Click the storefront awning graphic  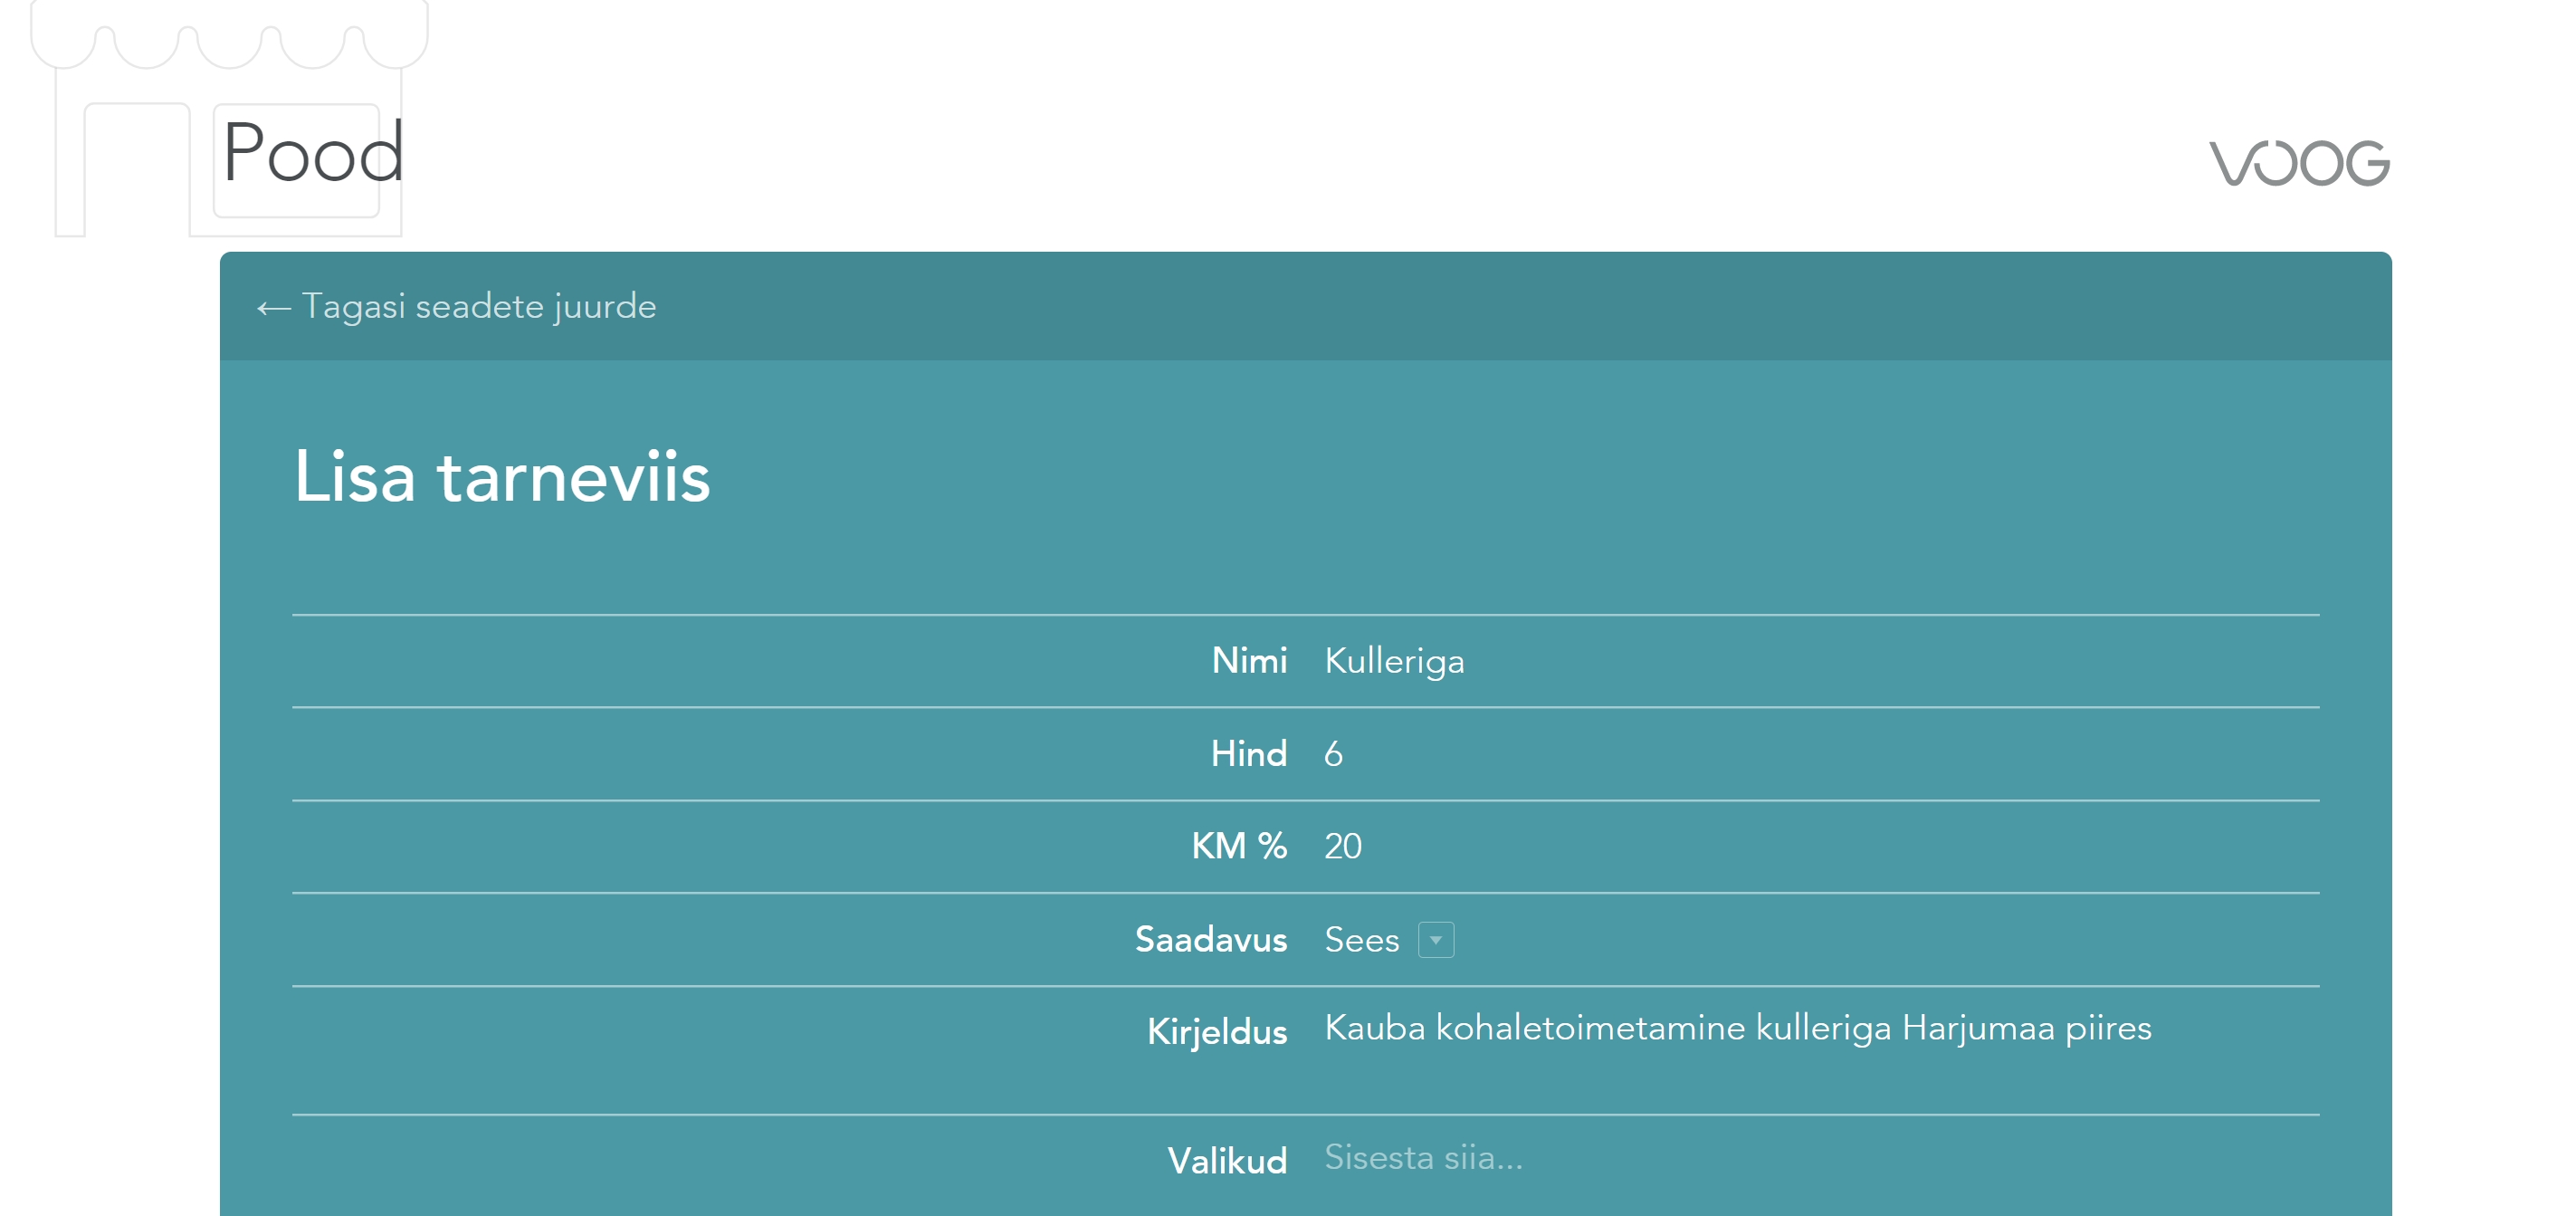click(229, 40)
